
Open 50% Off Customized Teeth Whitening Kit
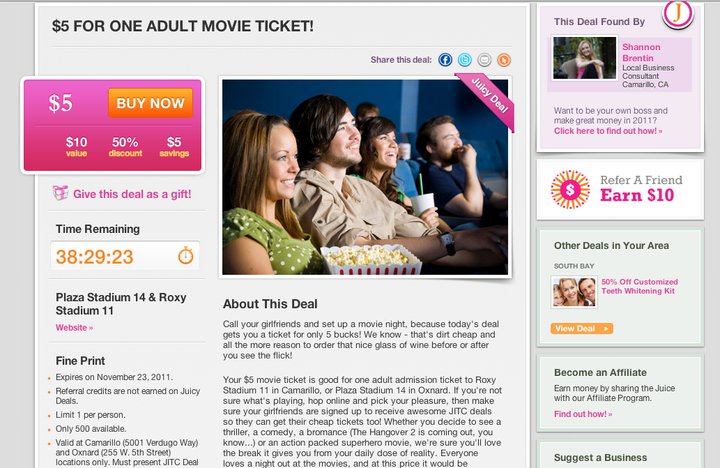pyautogui.click(x=639, y=286)
